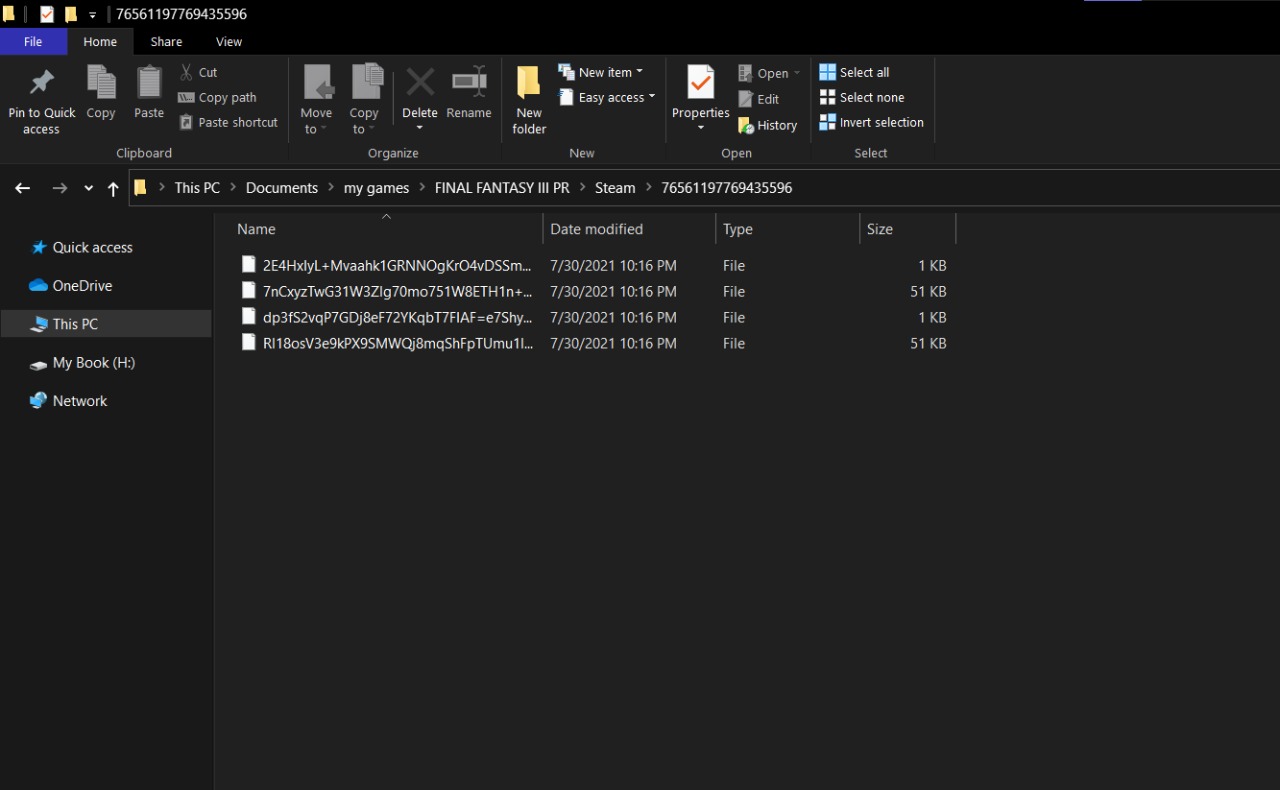Open the recent locations chevron dropdown
Screen dimensions: 1280x790
click(89, 188)
